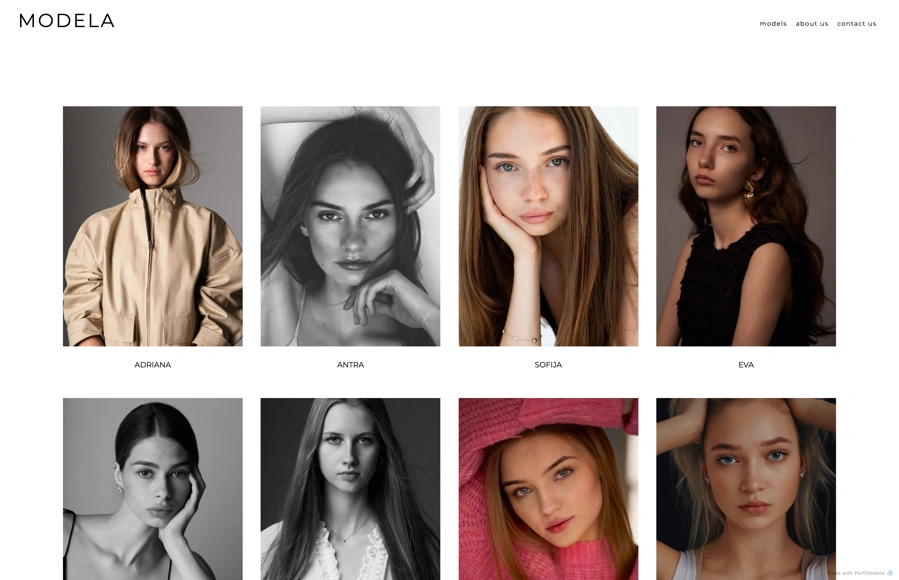The image size is (899, 580).
Task: Select the SOFIJA name label
Action: [548, 365]
